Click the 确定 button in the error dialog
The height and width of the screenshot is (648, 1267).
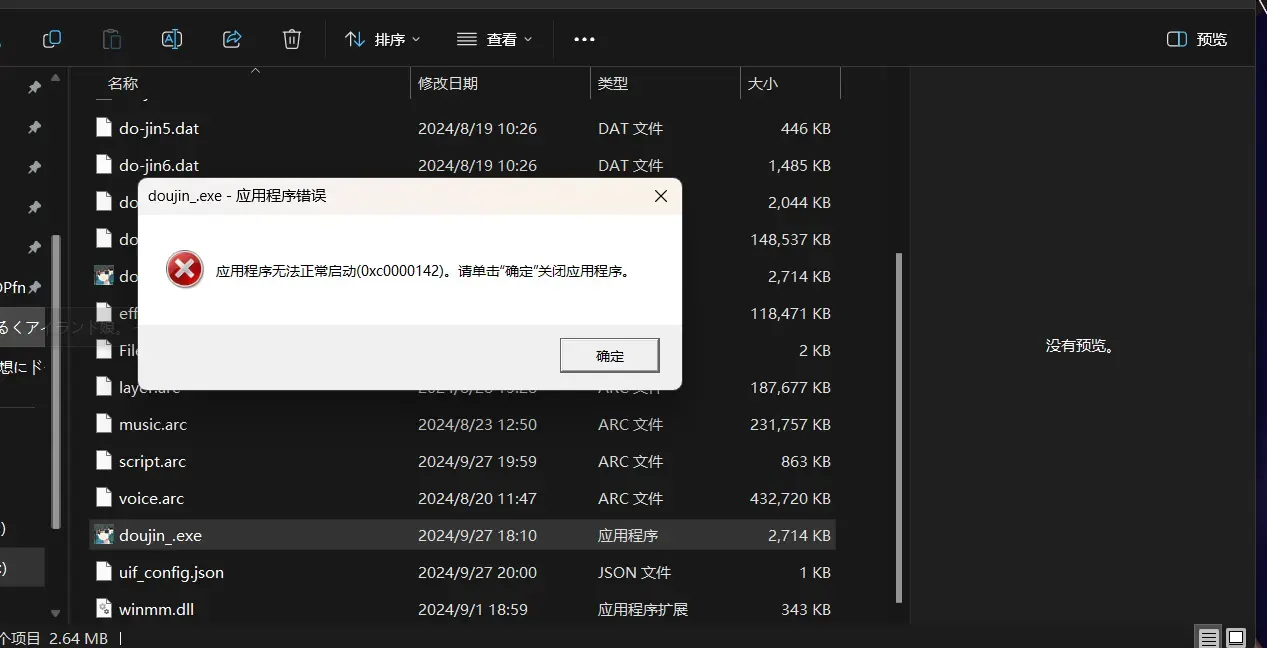(x=610, y=355)
